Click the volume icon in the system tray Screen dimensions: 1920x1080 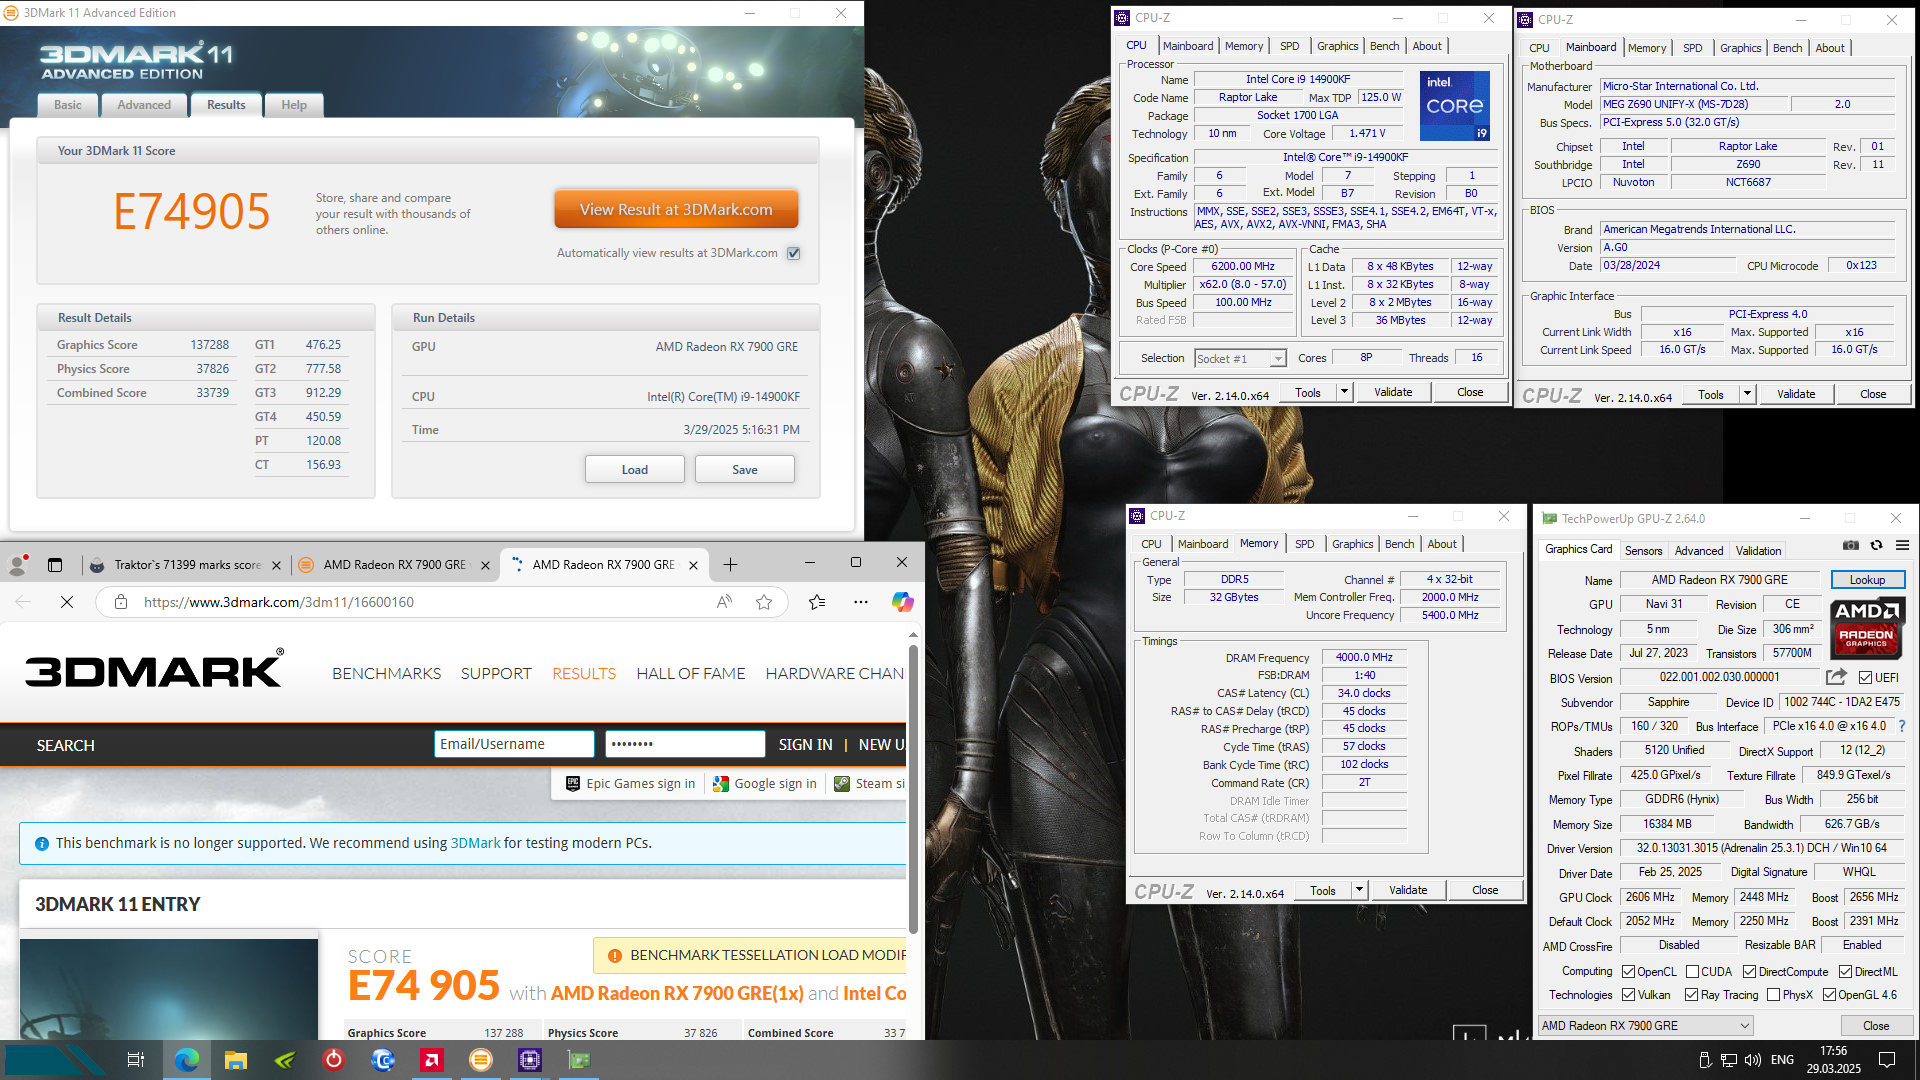point(1752,1060)
